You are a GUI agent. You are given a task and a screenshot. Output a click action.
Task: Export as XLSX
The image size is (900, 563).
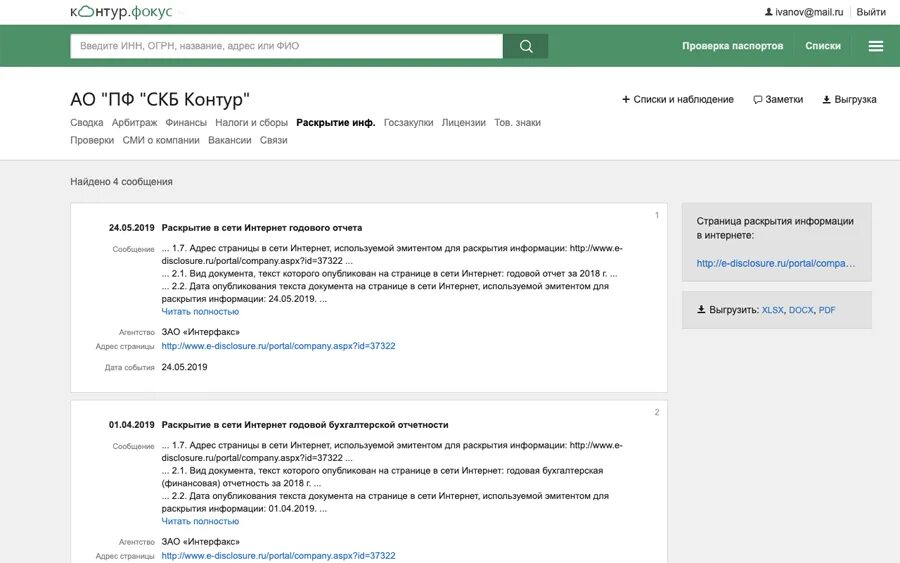point(772,310)
